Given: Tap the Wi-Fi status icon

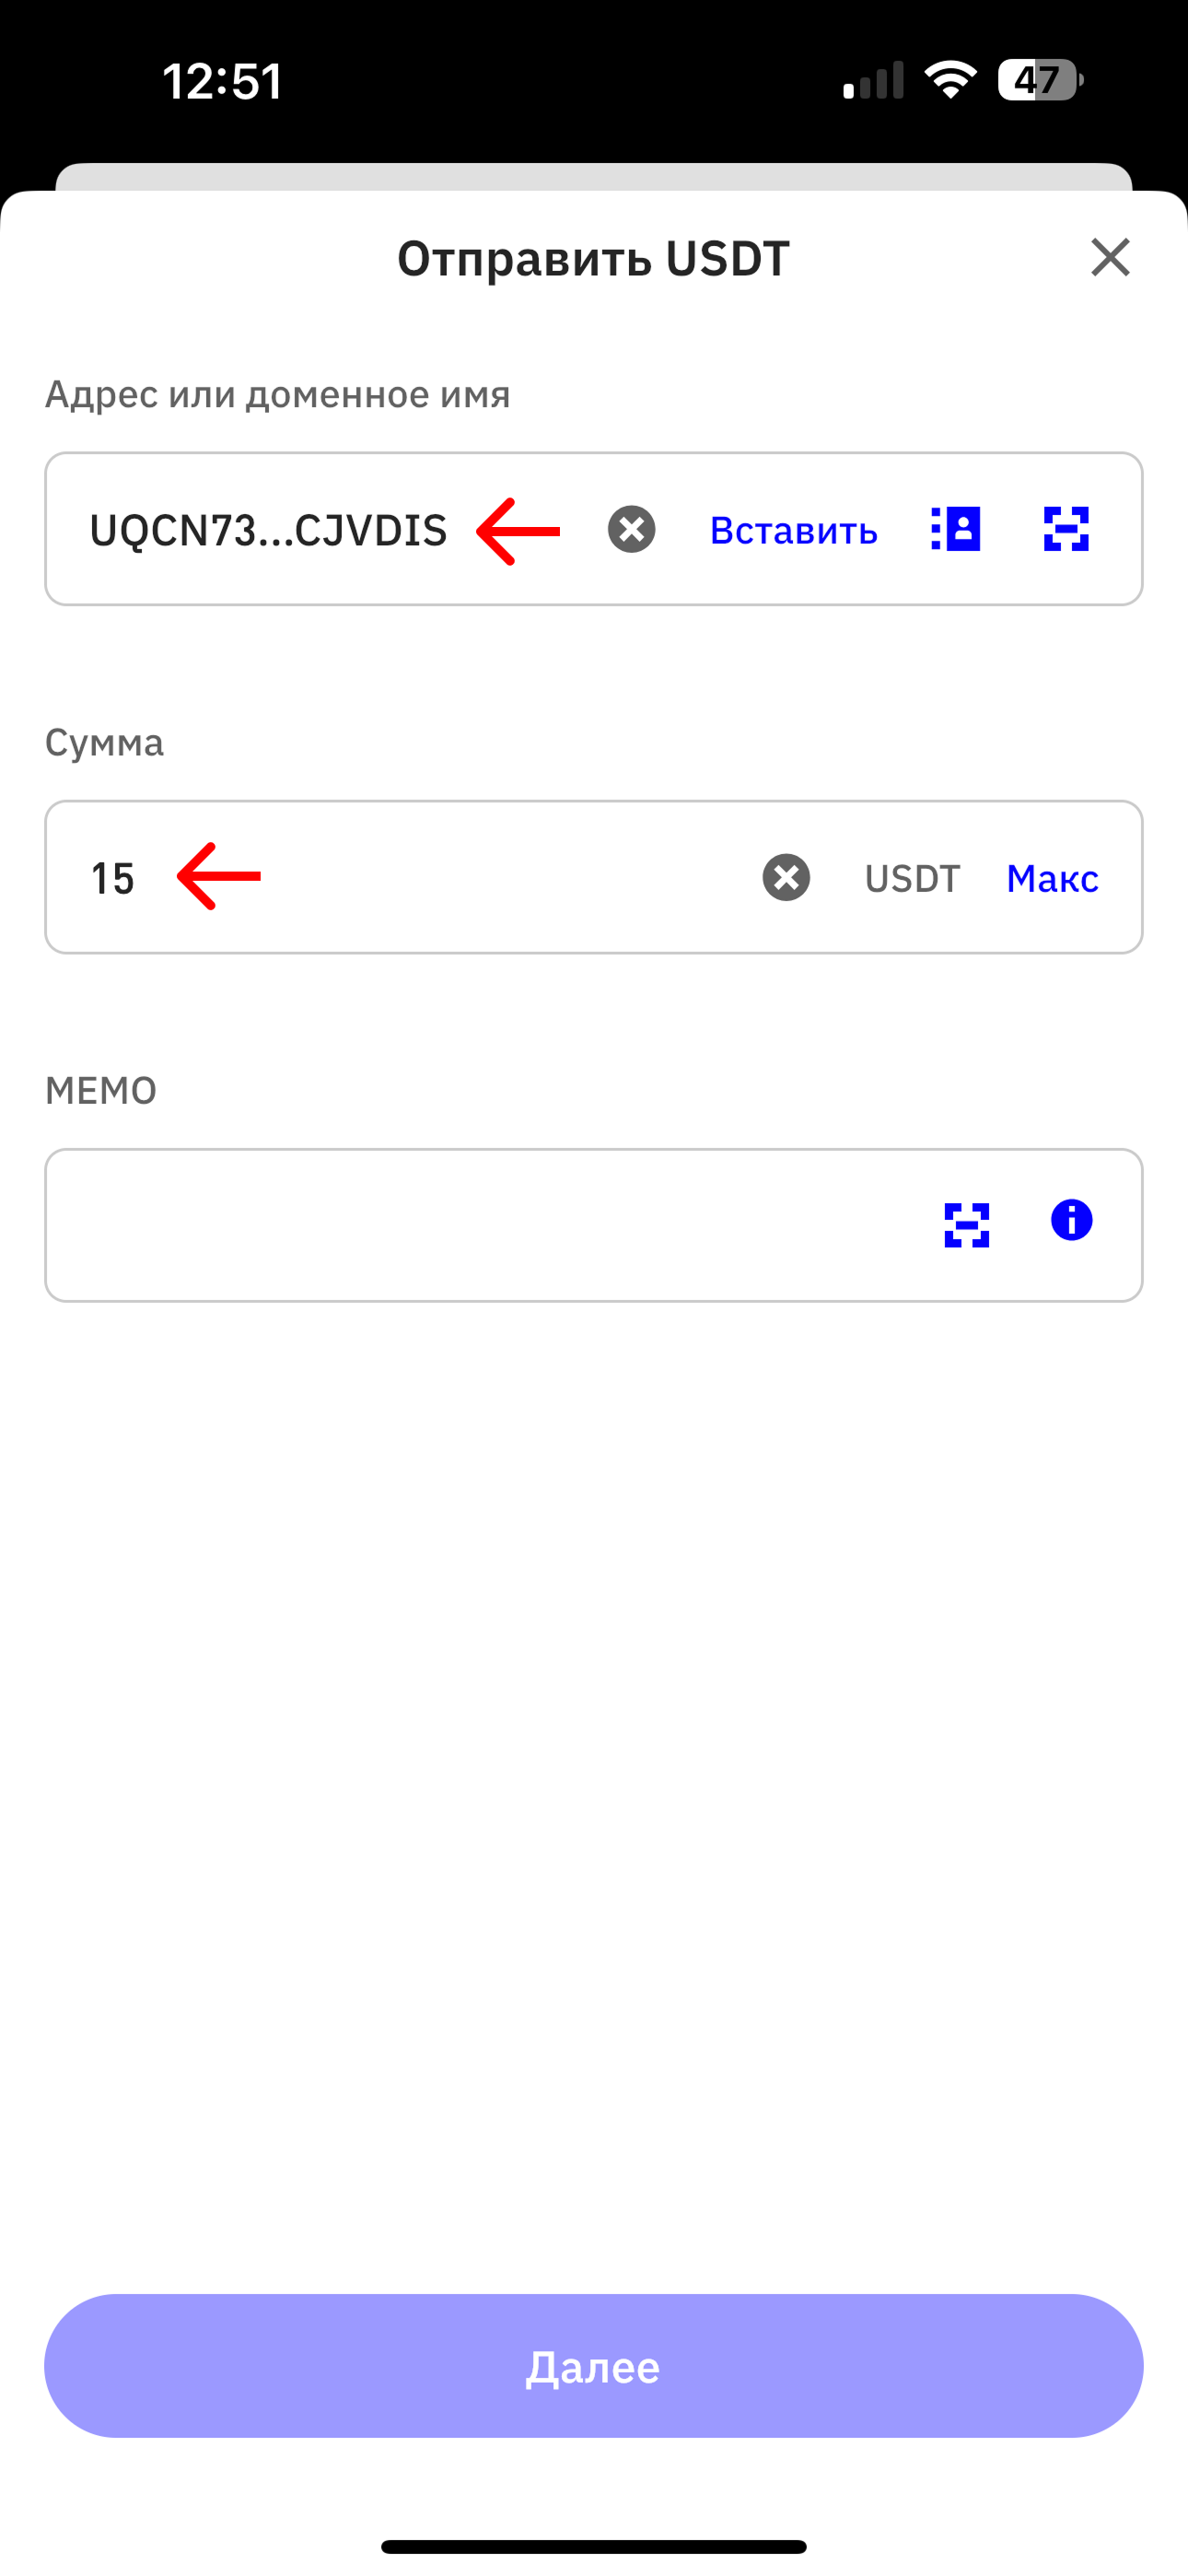Looking at the screenshot, I should pos(950,80).
